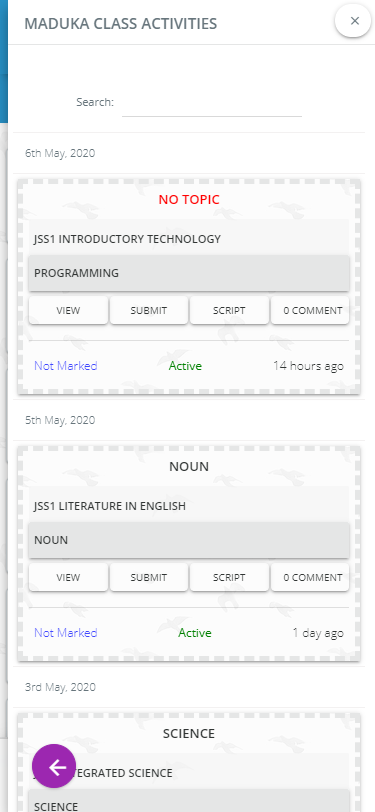Open Script for Noun activity
The height and width of the screenshot is (812, 375).
tap(229, 577)
